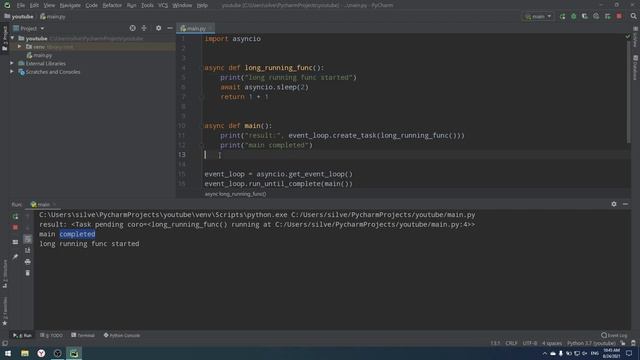
Task: Click the editor vertical scrollbar
Action: (x=629, y=92)
